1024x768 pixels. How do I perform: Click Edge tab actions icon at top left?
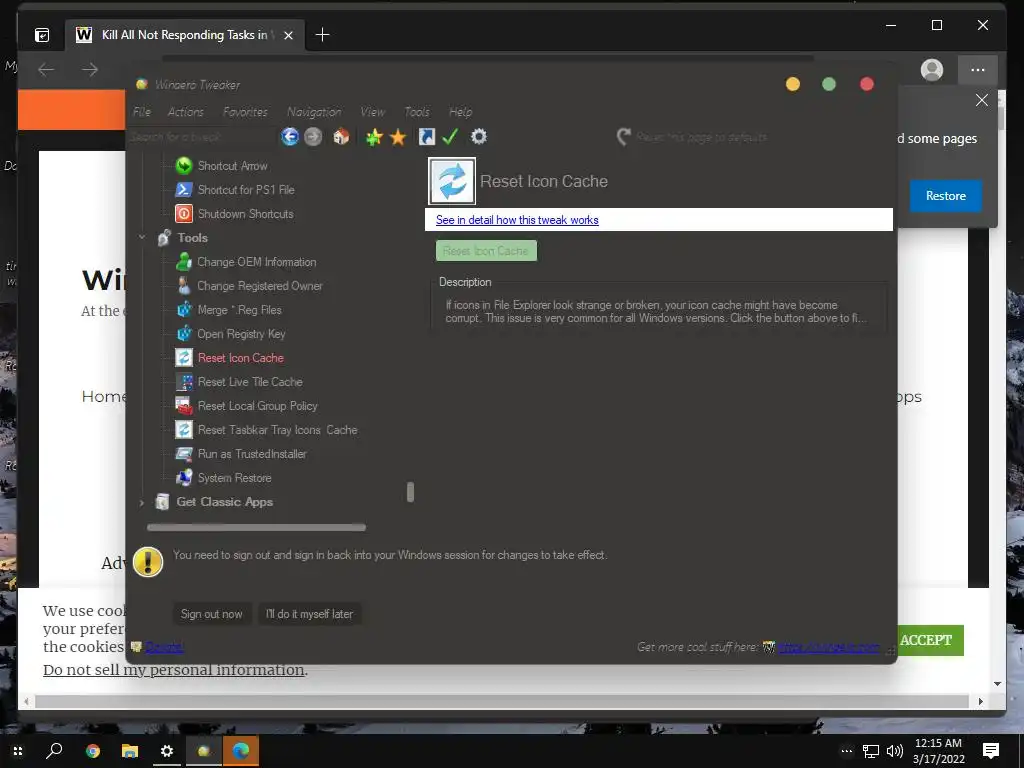click(42, 35)
